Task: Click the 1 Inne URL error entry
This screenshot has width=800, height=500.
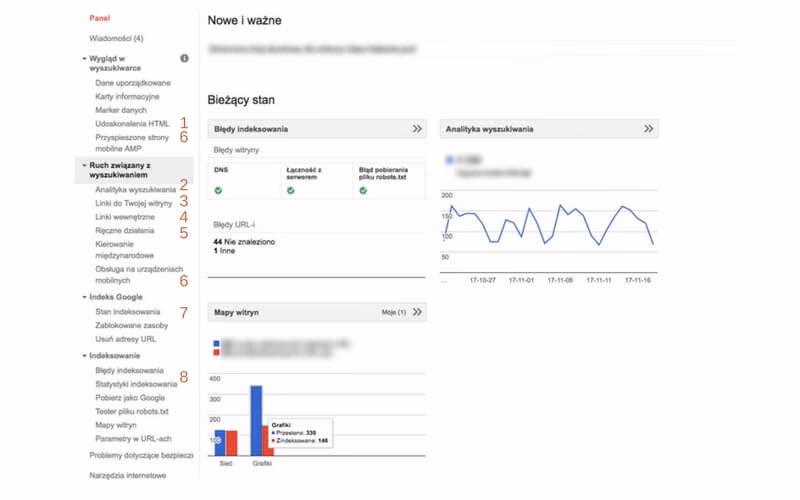Action: click(224, 251)
